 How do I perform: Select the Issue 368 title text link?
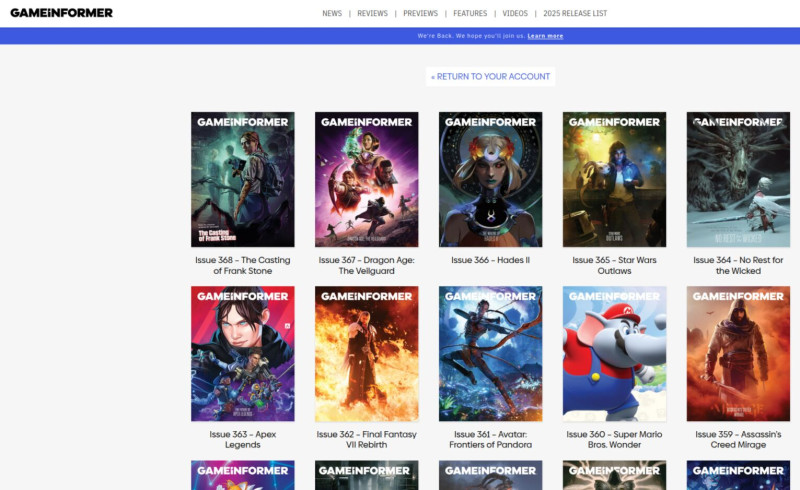pos(243,265)
